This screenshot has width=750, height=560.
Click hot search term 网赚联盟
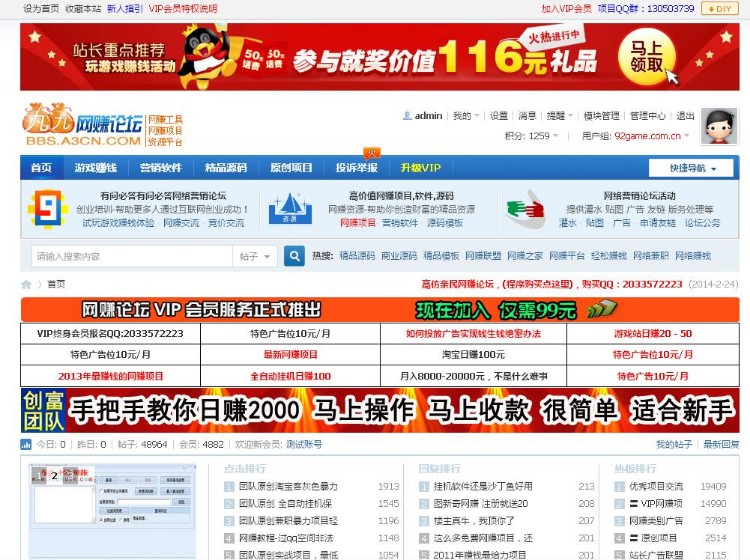click(x=483, y=256)
